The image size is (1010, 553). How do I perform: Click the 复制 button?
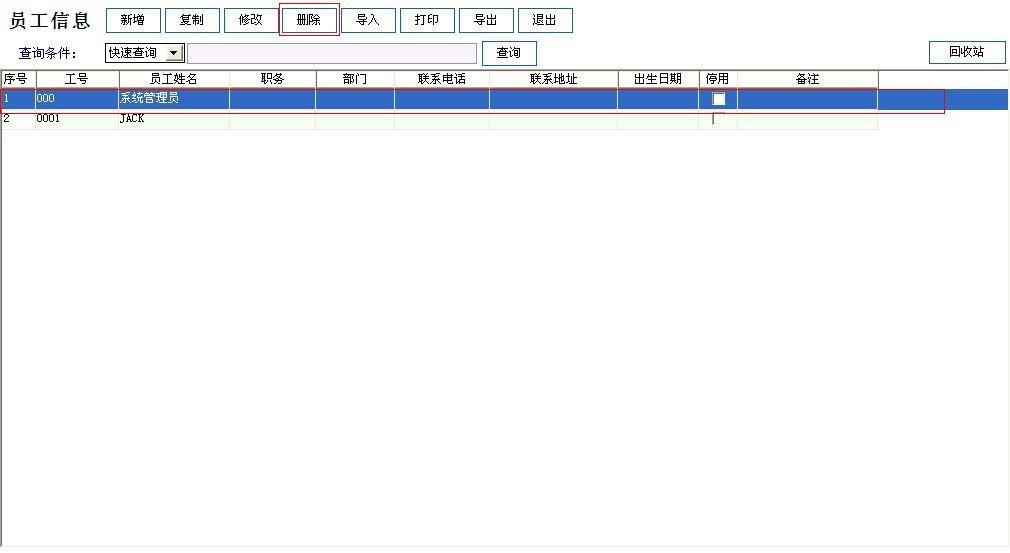click(192, 20)
